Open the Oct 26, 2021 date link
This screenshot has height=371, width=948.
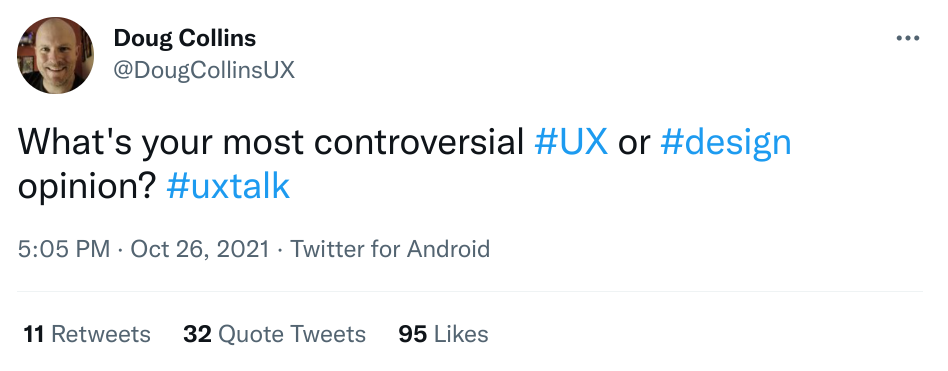click(x=200, y=249)
